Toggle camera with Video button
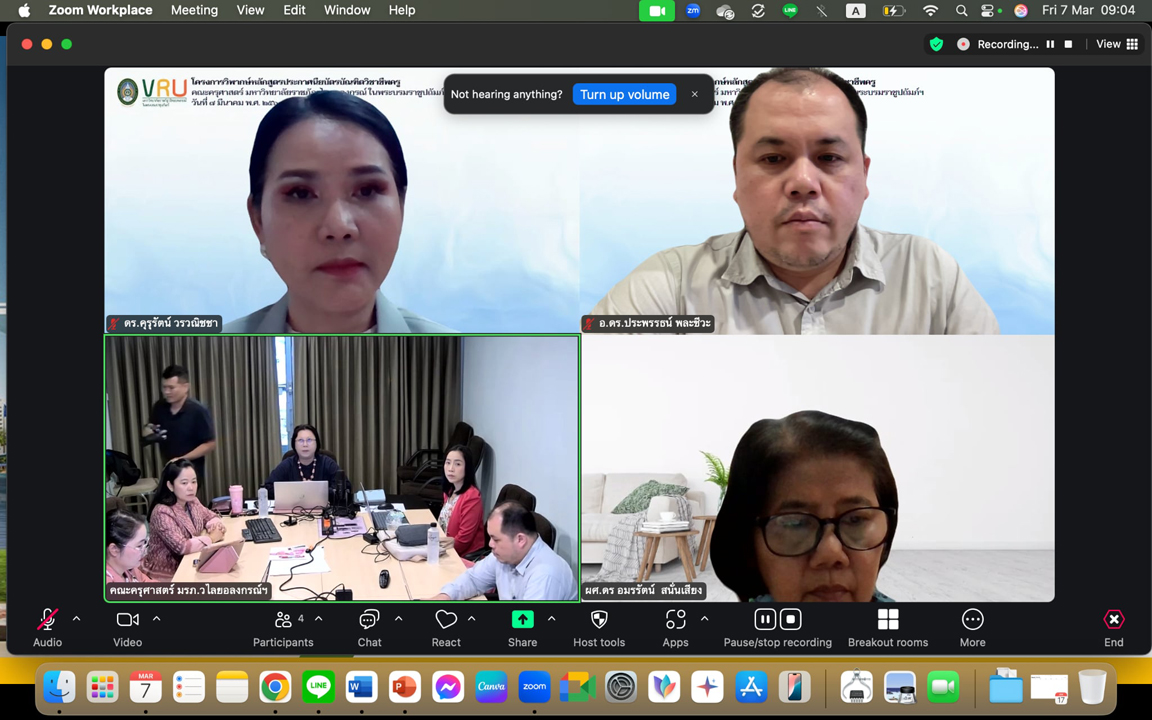Screen dimensions: 1152x720 [x=127, y=620]
